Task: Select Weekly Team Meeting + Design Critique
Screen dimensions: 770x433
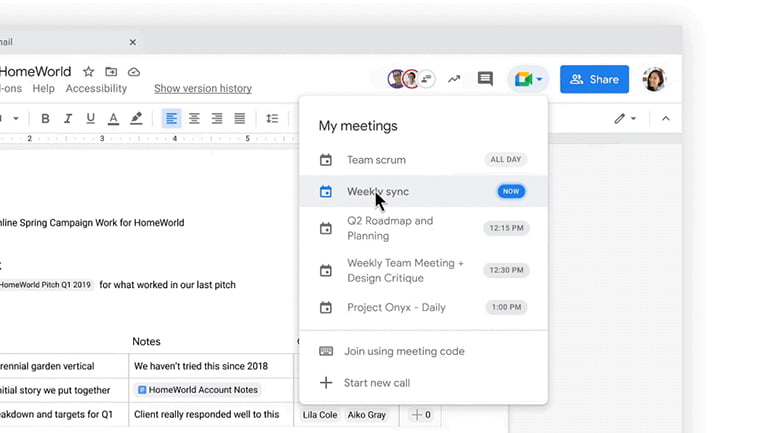Action: coord(423,271)
